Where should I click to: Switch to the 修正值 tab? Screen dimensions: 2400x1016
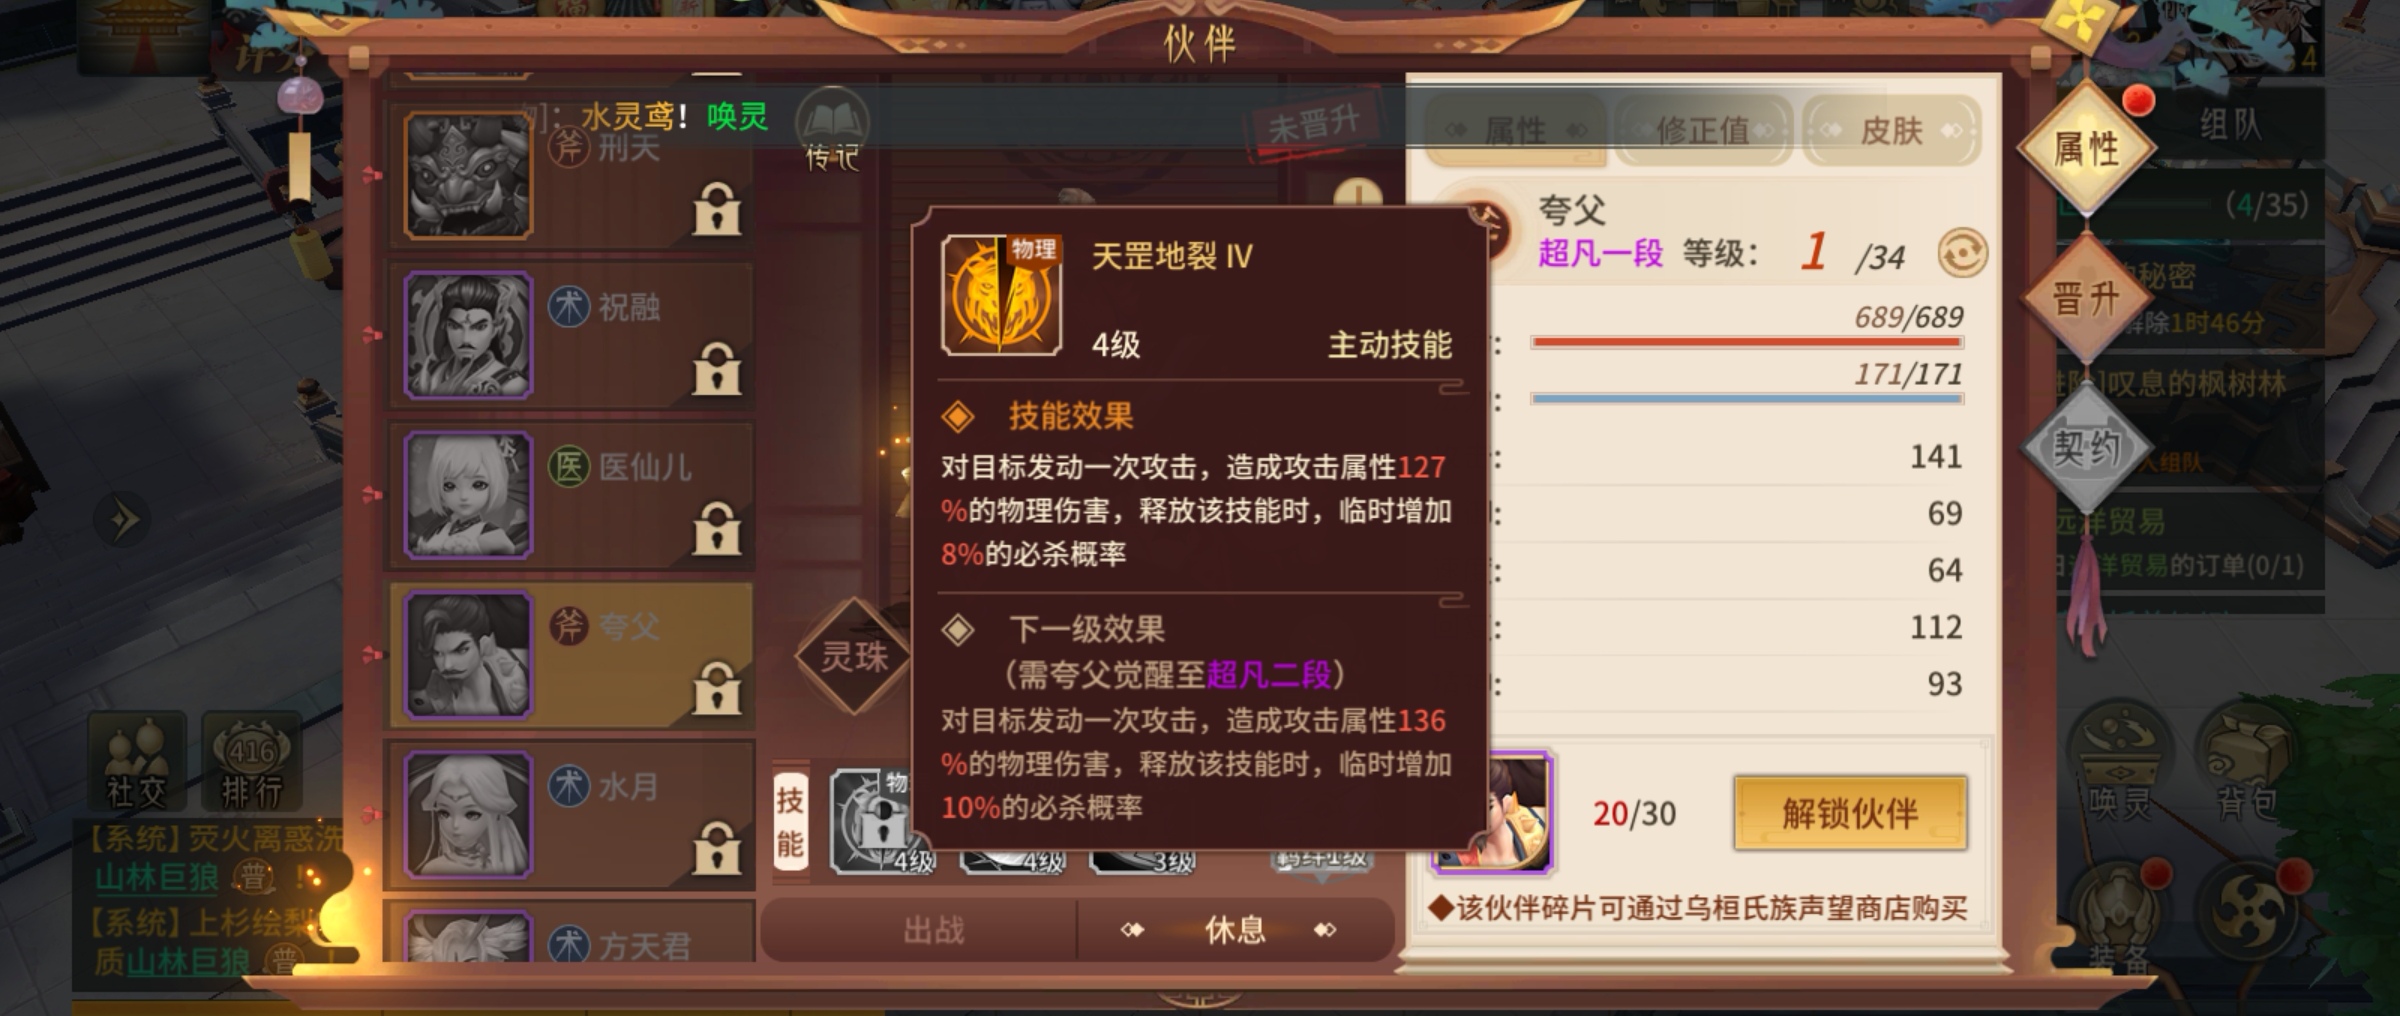(1704, 130)
